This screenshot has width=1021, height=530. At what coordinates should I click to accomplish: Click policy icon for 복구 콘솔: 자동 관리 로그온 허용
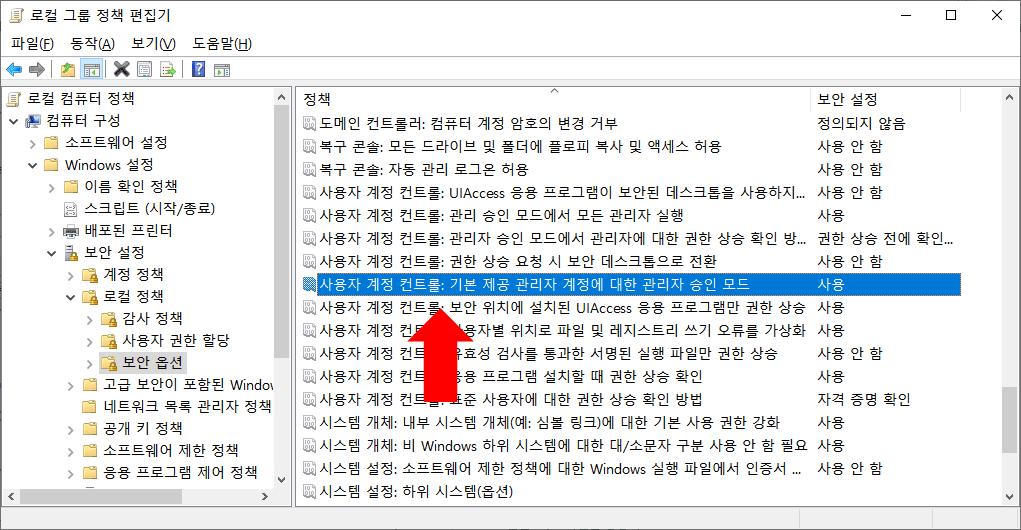point(309,170)
